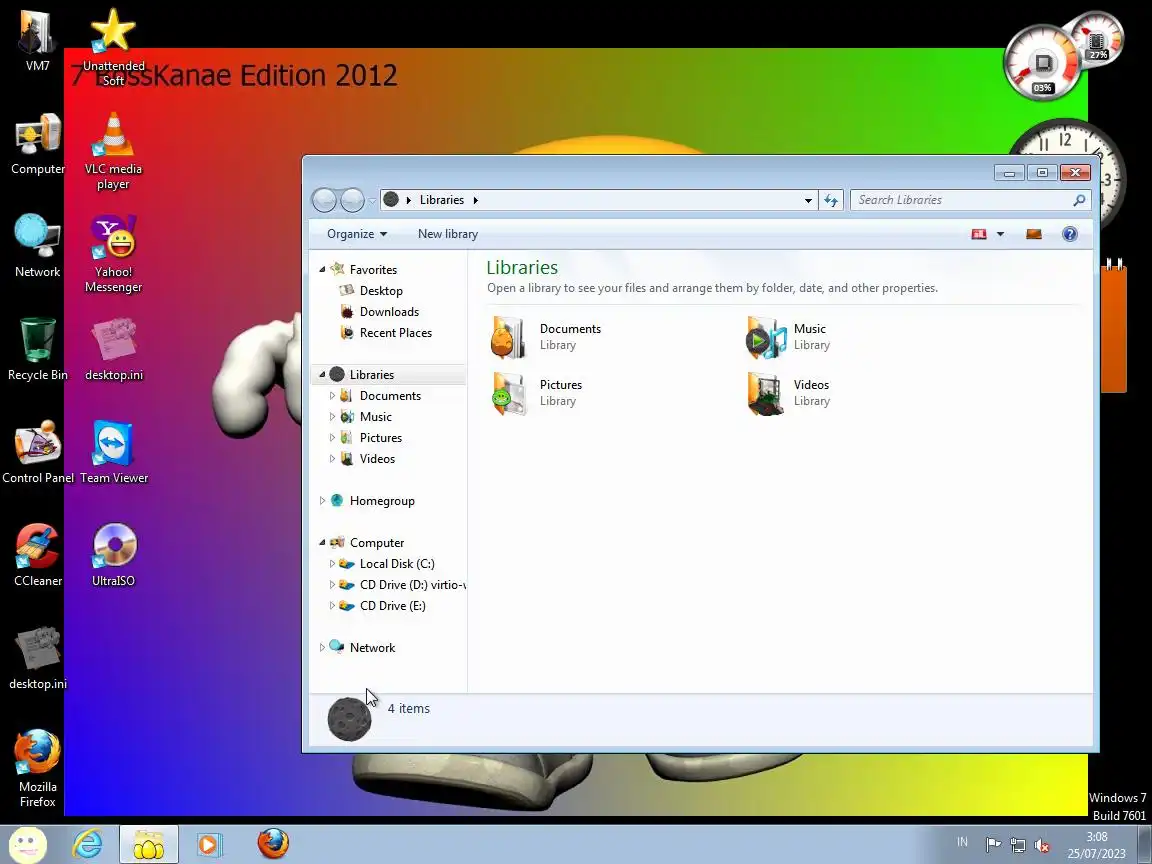Open the Start menu orb
Image resolution: width=1152 pixels, height=864 pixels.
[27, 844]
